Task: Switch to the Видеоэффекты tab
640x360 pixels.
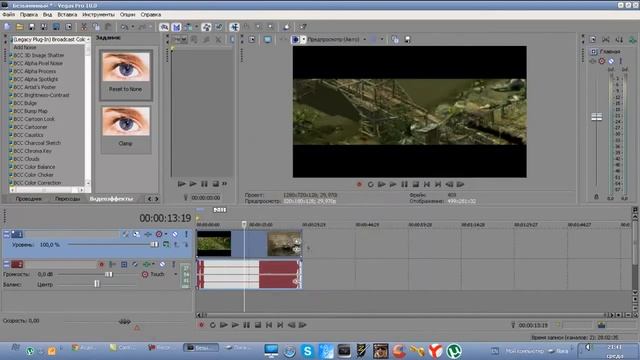Action: click(111, 199)
